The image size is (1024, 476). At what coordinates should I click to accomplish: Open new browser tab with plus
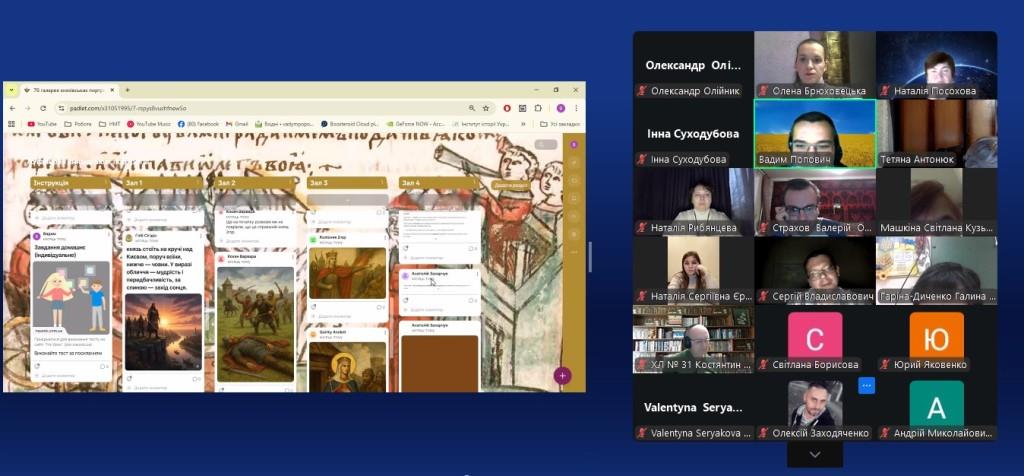(127, 90)
